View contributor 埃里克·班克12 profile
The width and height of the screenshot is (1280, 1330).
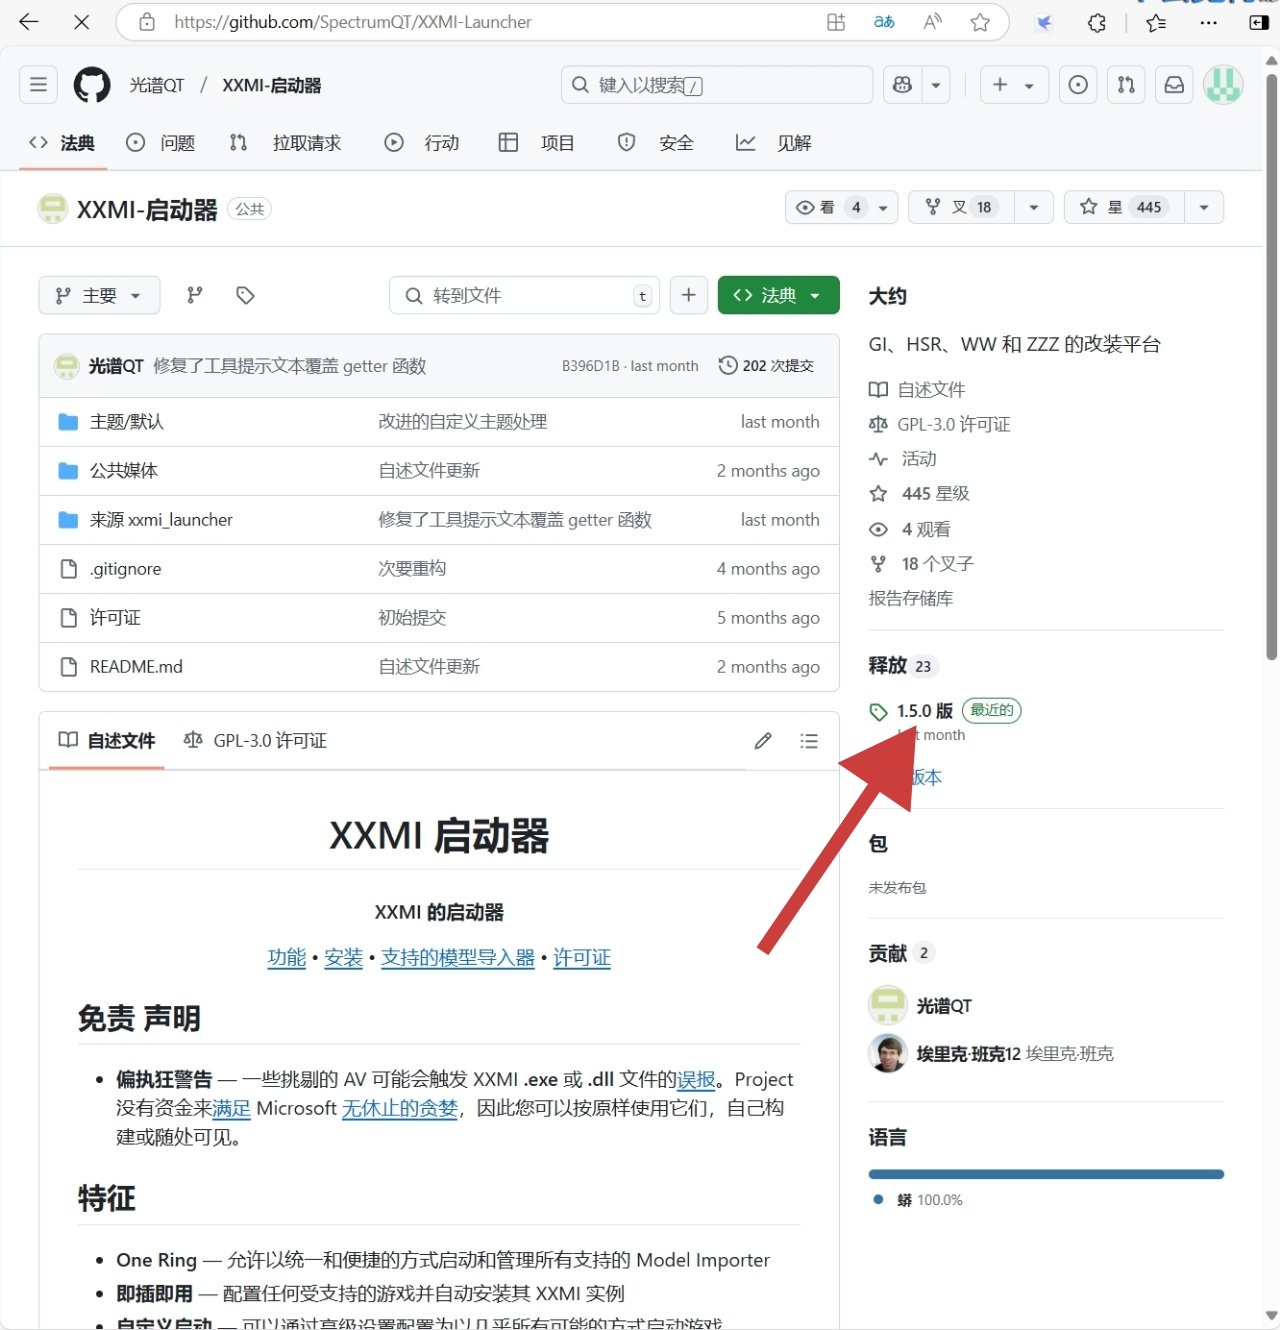click(968, 1054)
